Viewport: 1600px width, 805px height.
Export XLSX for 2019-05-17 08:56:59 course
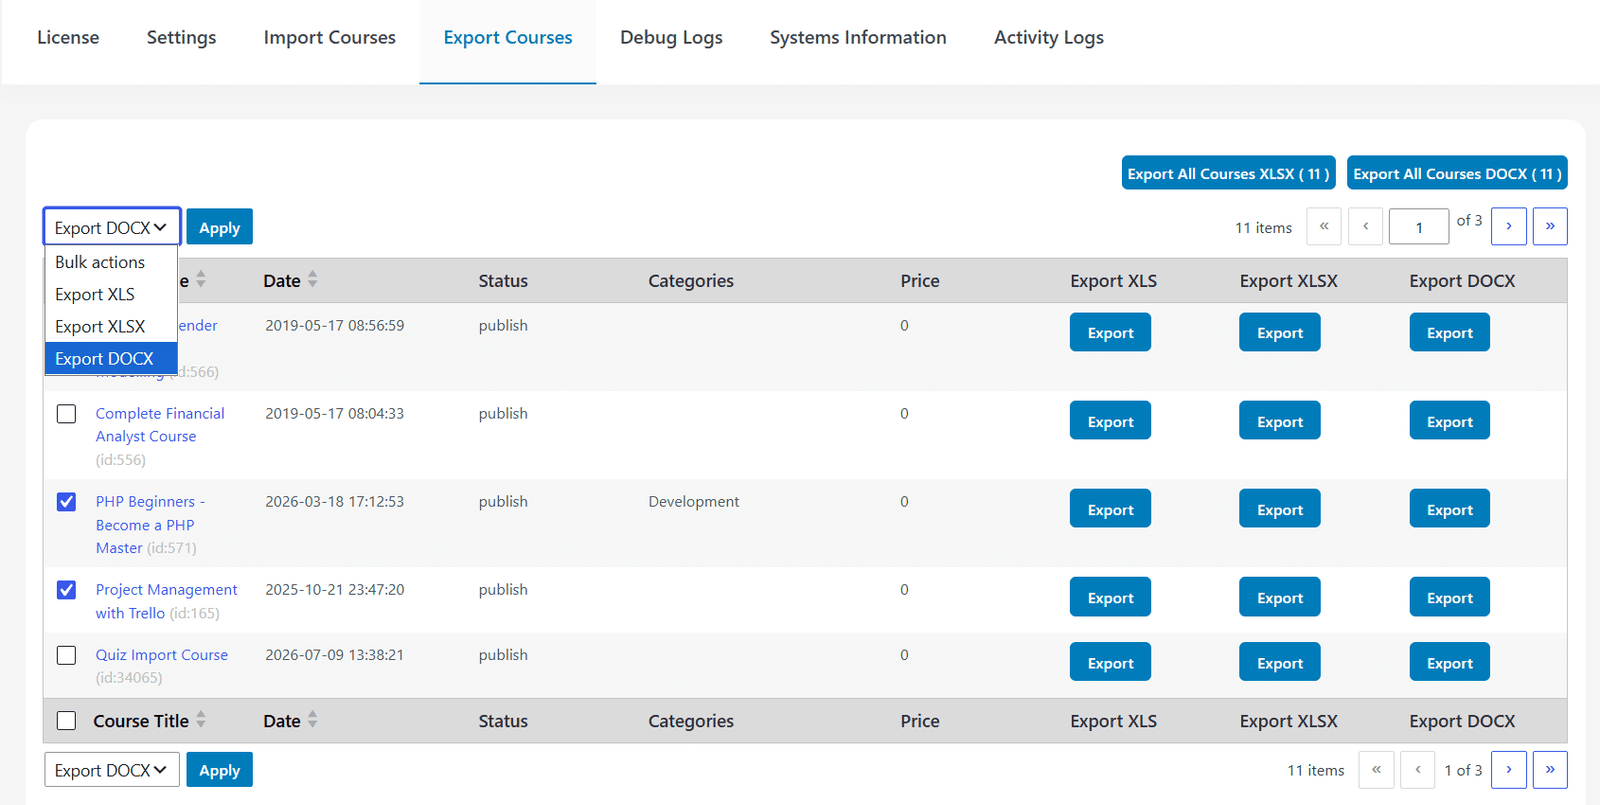1280,332
